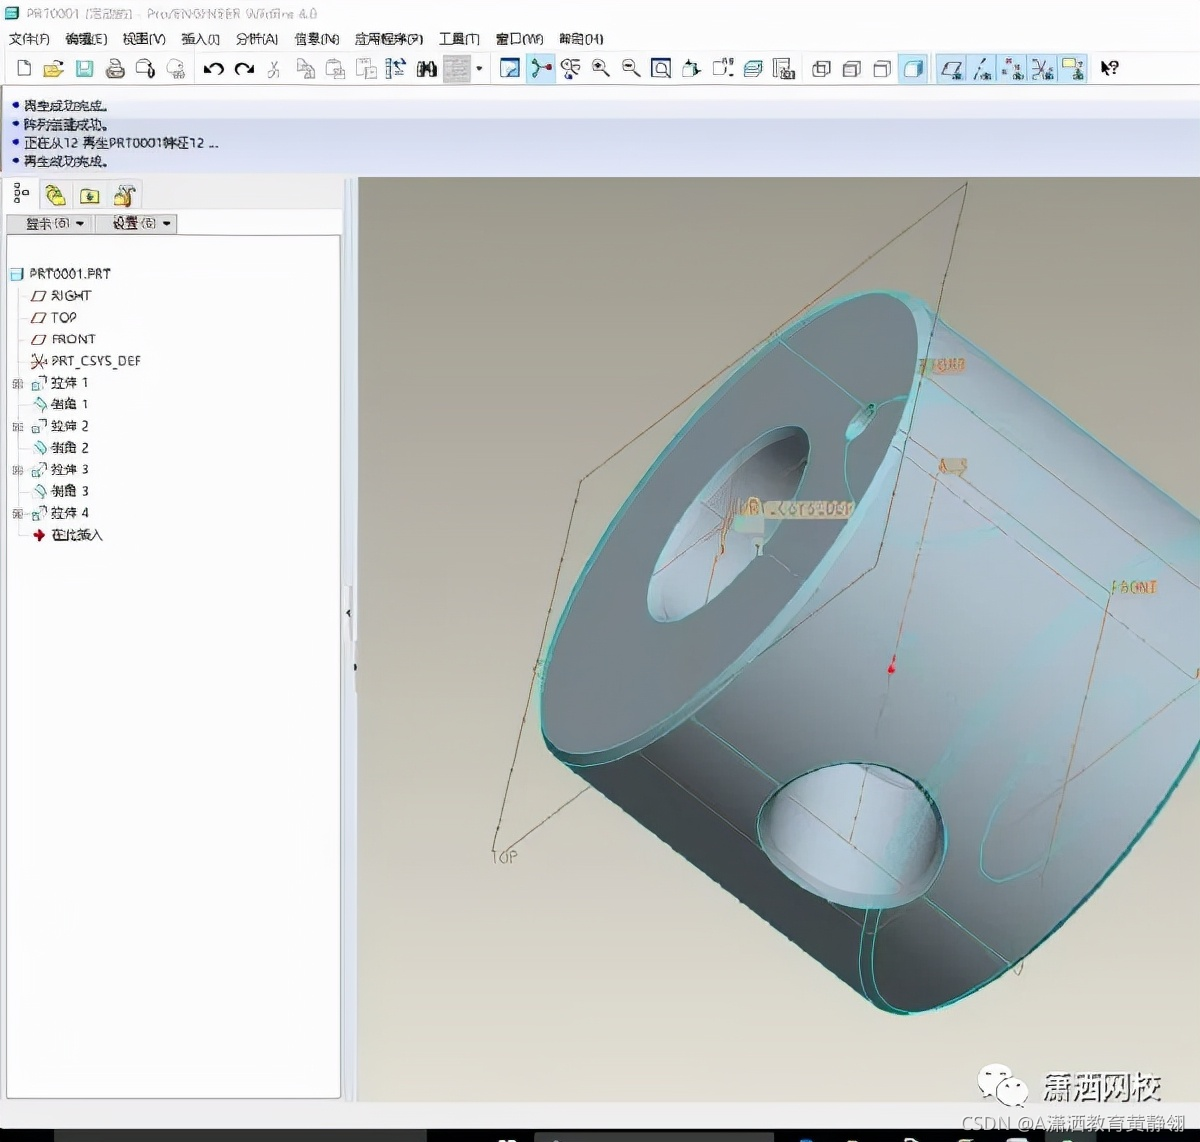Image resolution: width=1200 pixels, height=1142 pixels.
Task: Click the new file icon
Action: pyautogui.click(x=24, y=69)
